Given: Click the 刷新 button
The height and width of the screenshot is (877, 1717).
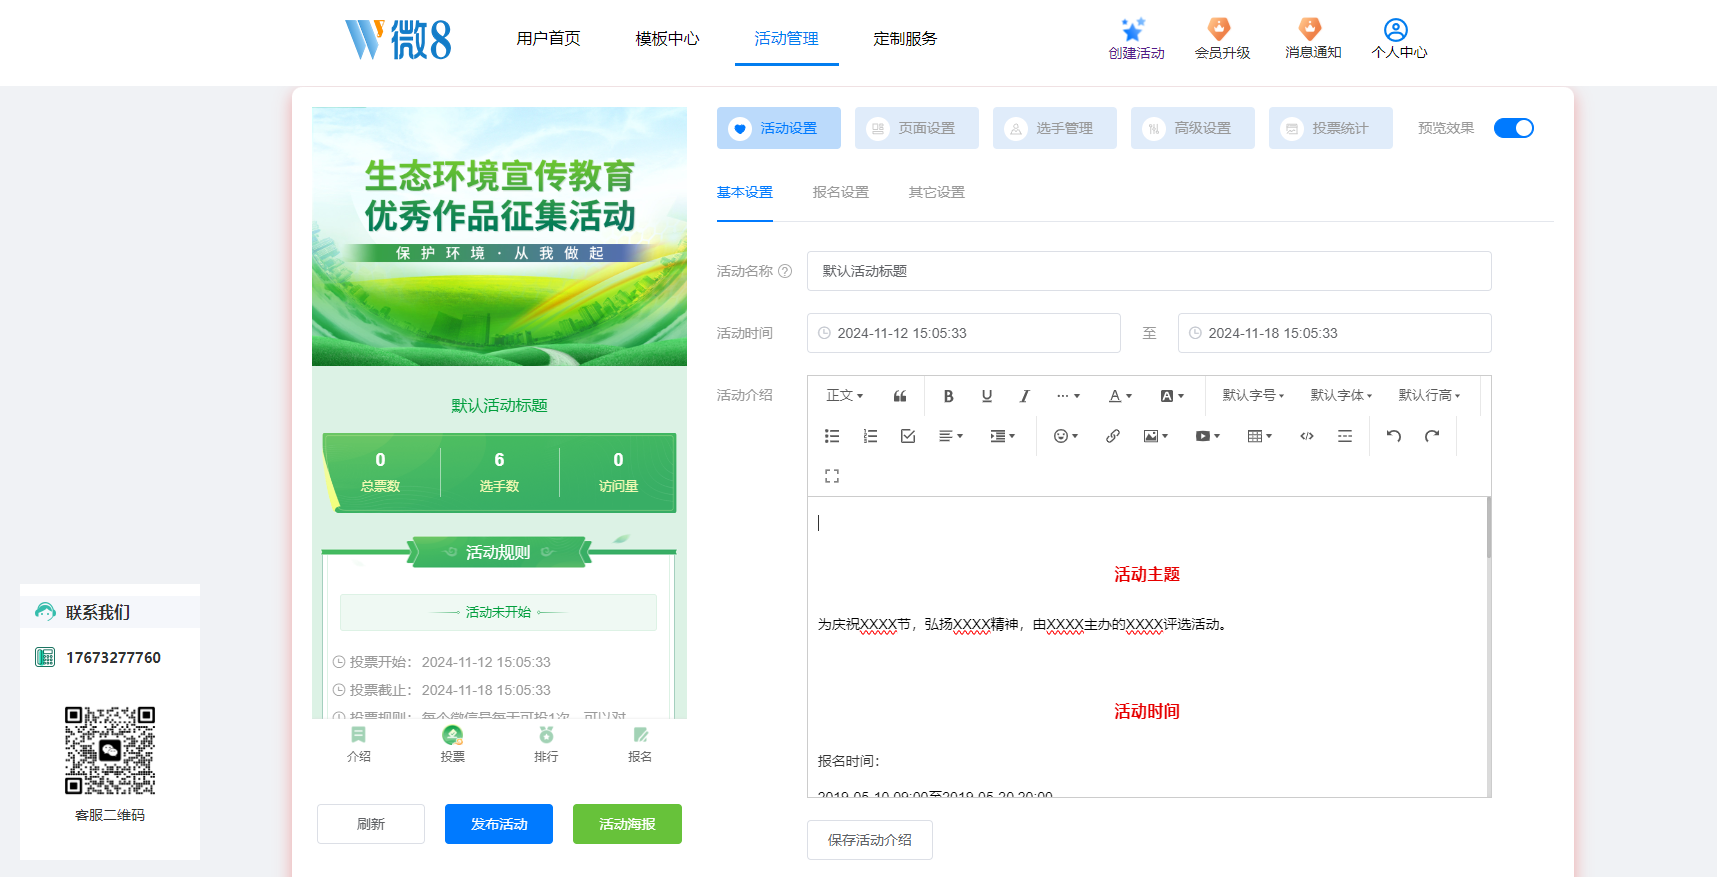Looking at the screenshot, I should 371,824.
